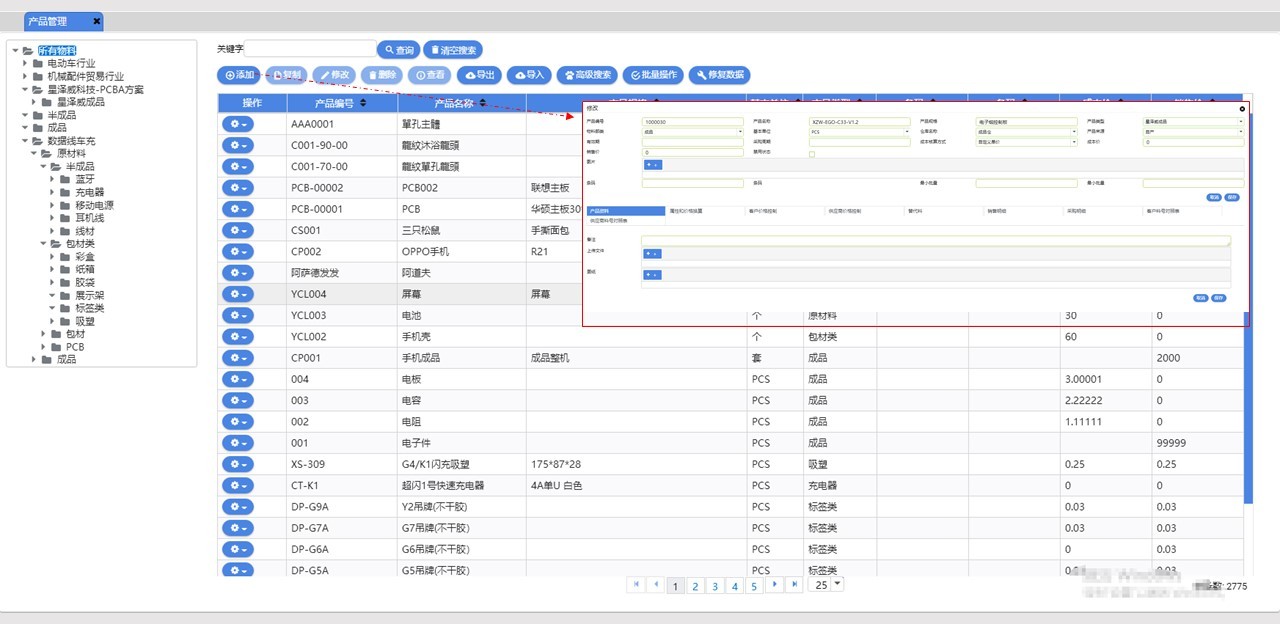
Task: Sort by 产品编号 column header
Action: coord(330,103)
